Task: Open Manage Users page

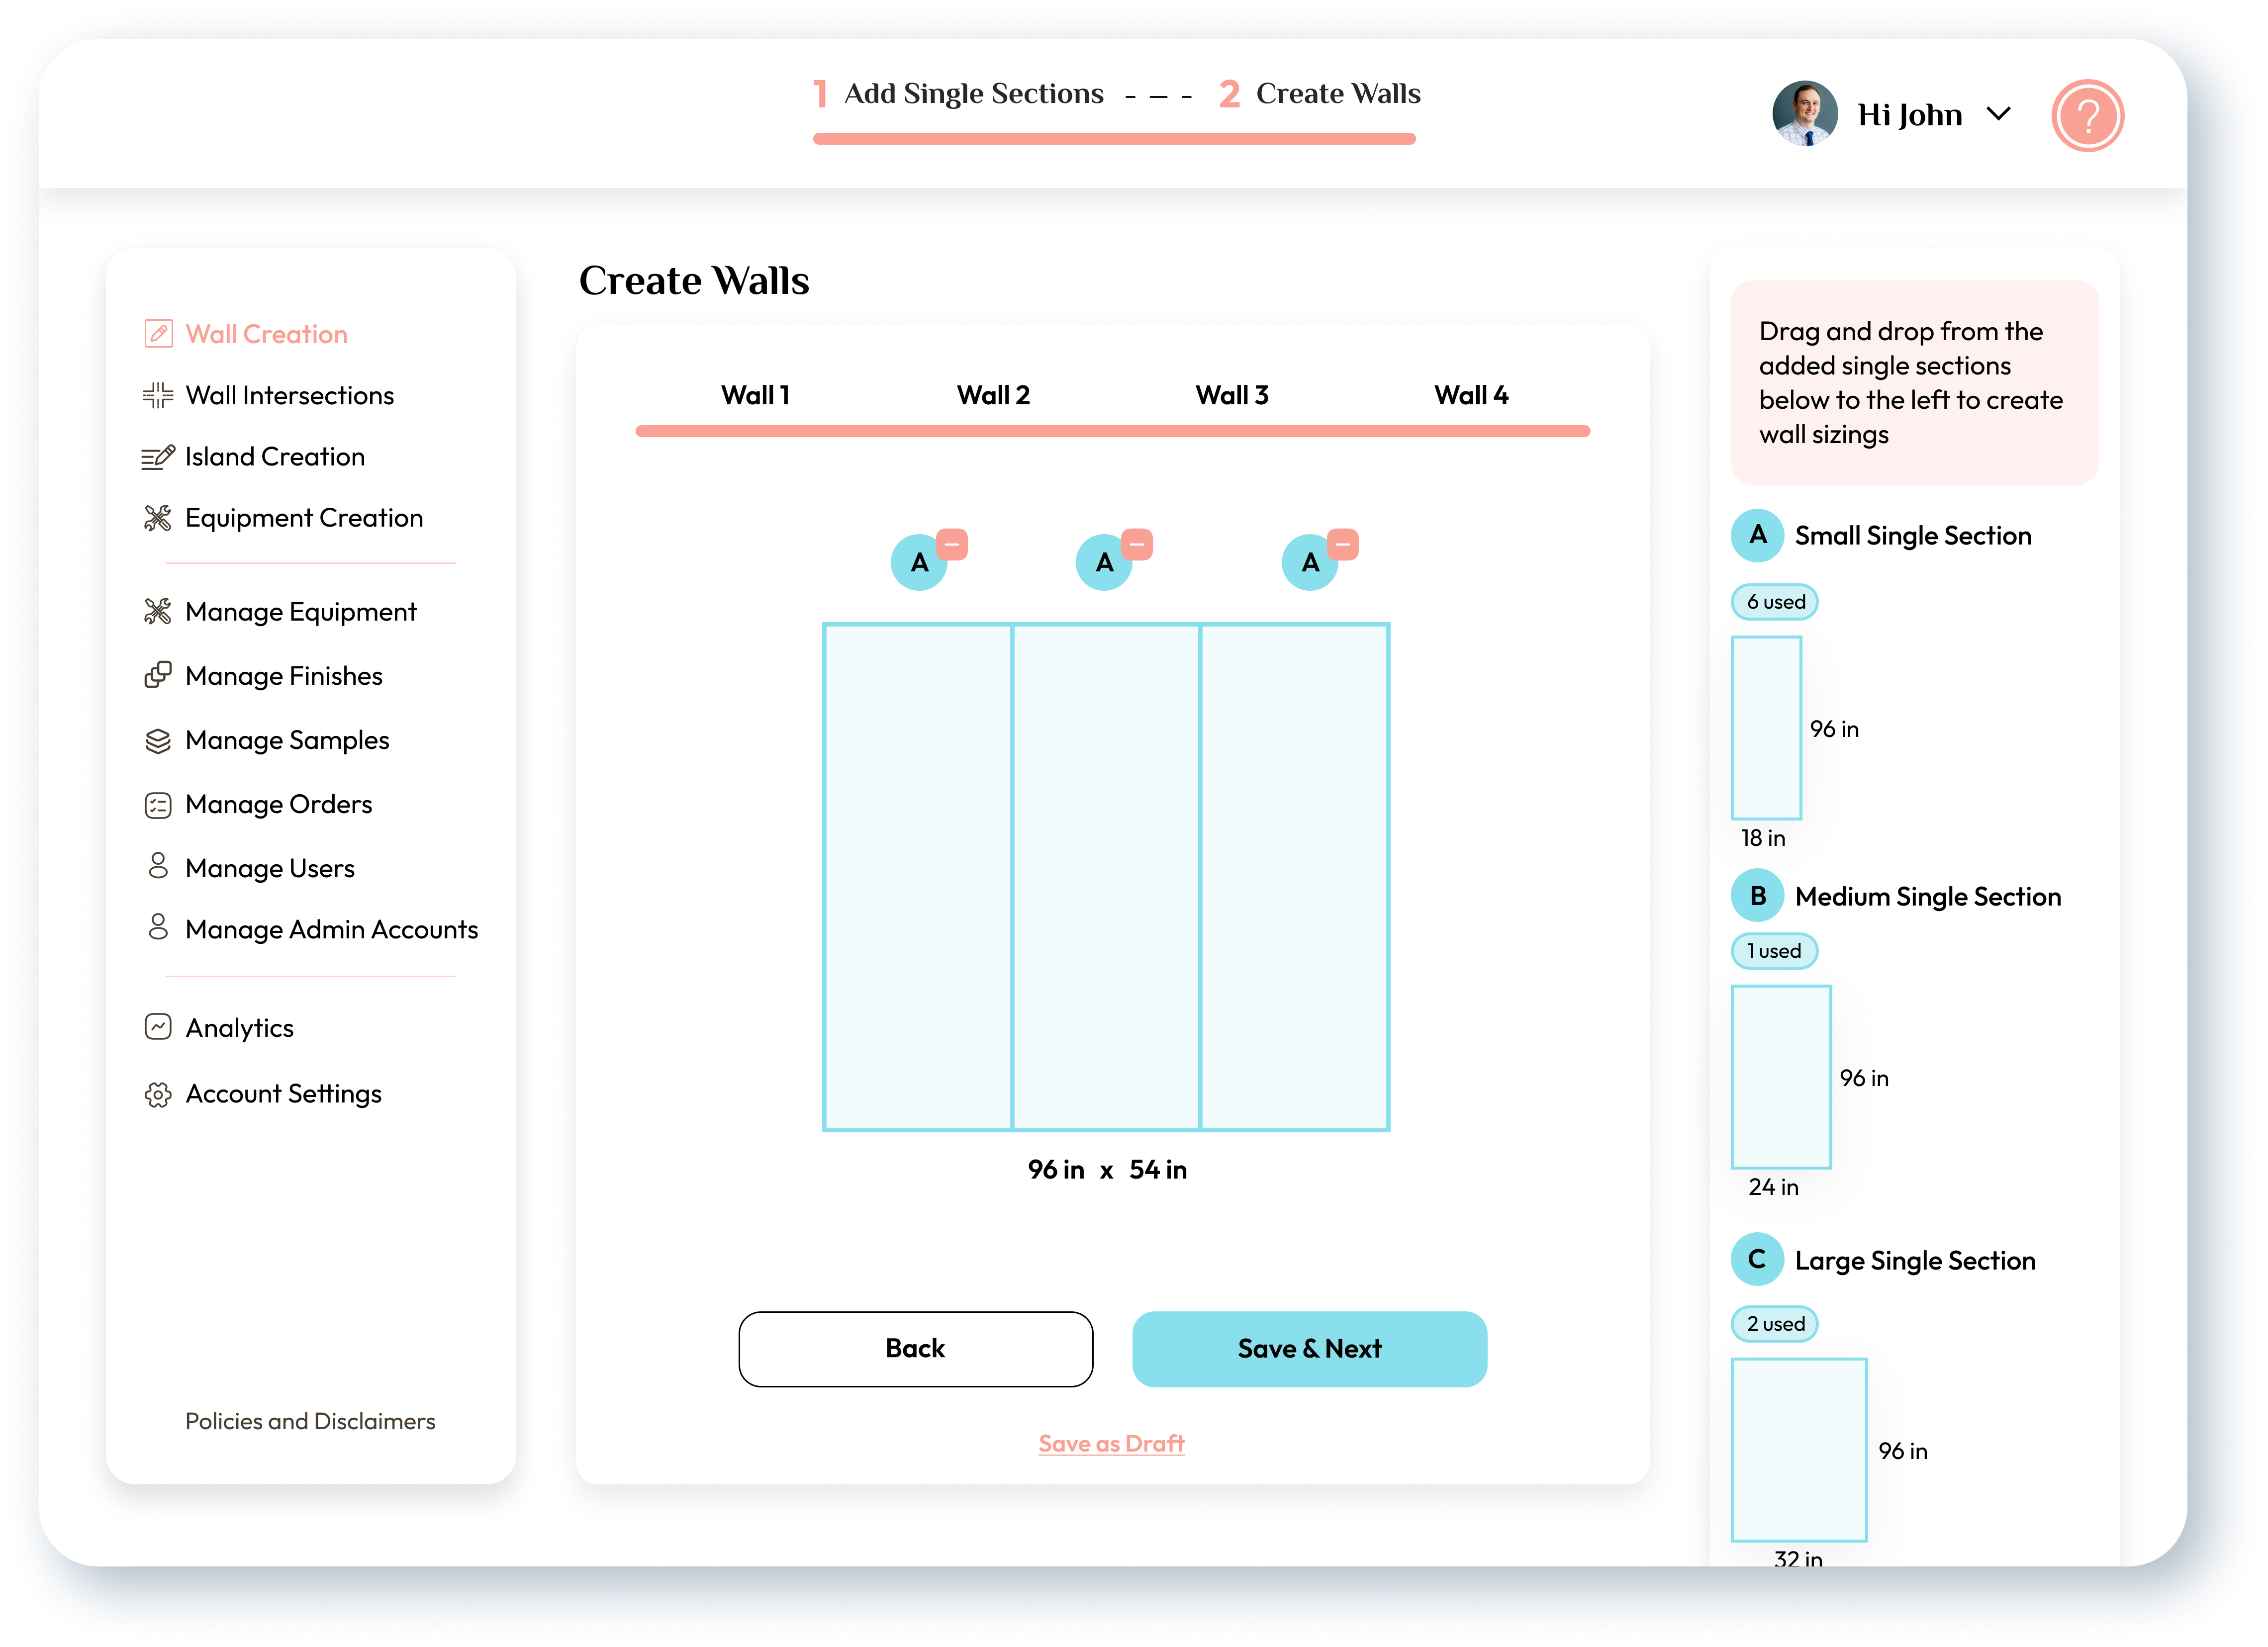Action: coord(270,869)
